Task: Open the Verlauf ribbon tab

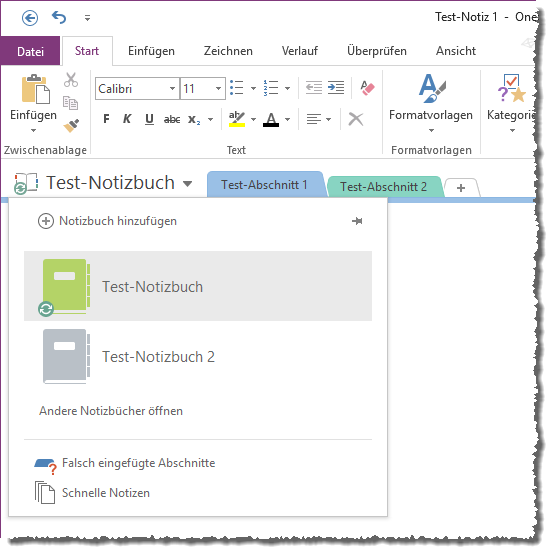Action: (299, 51)
